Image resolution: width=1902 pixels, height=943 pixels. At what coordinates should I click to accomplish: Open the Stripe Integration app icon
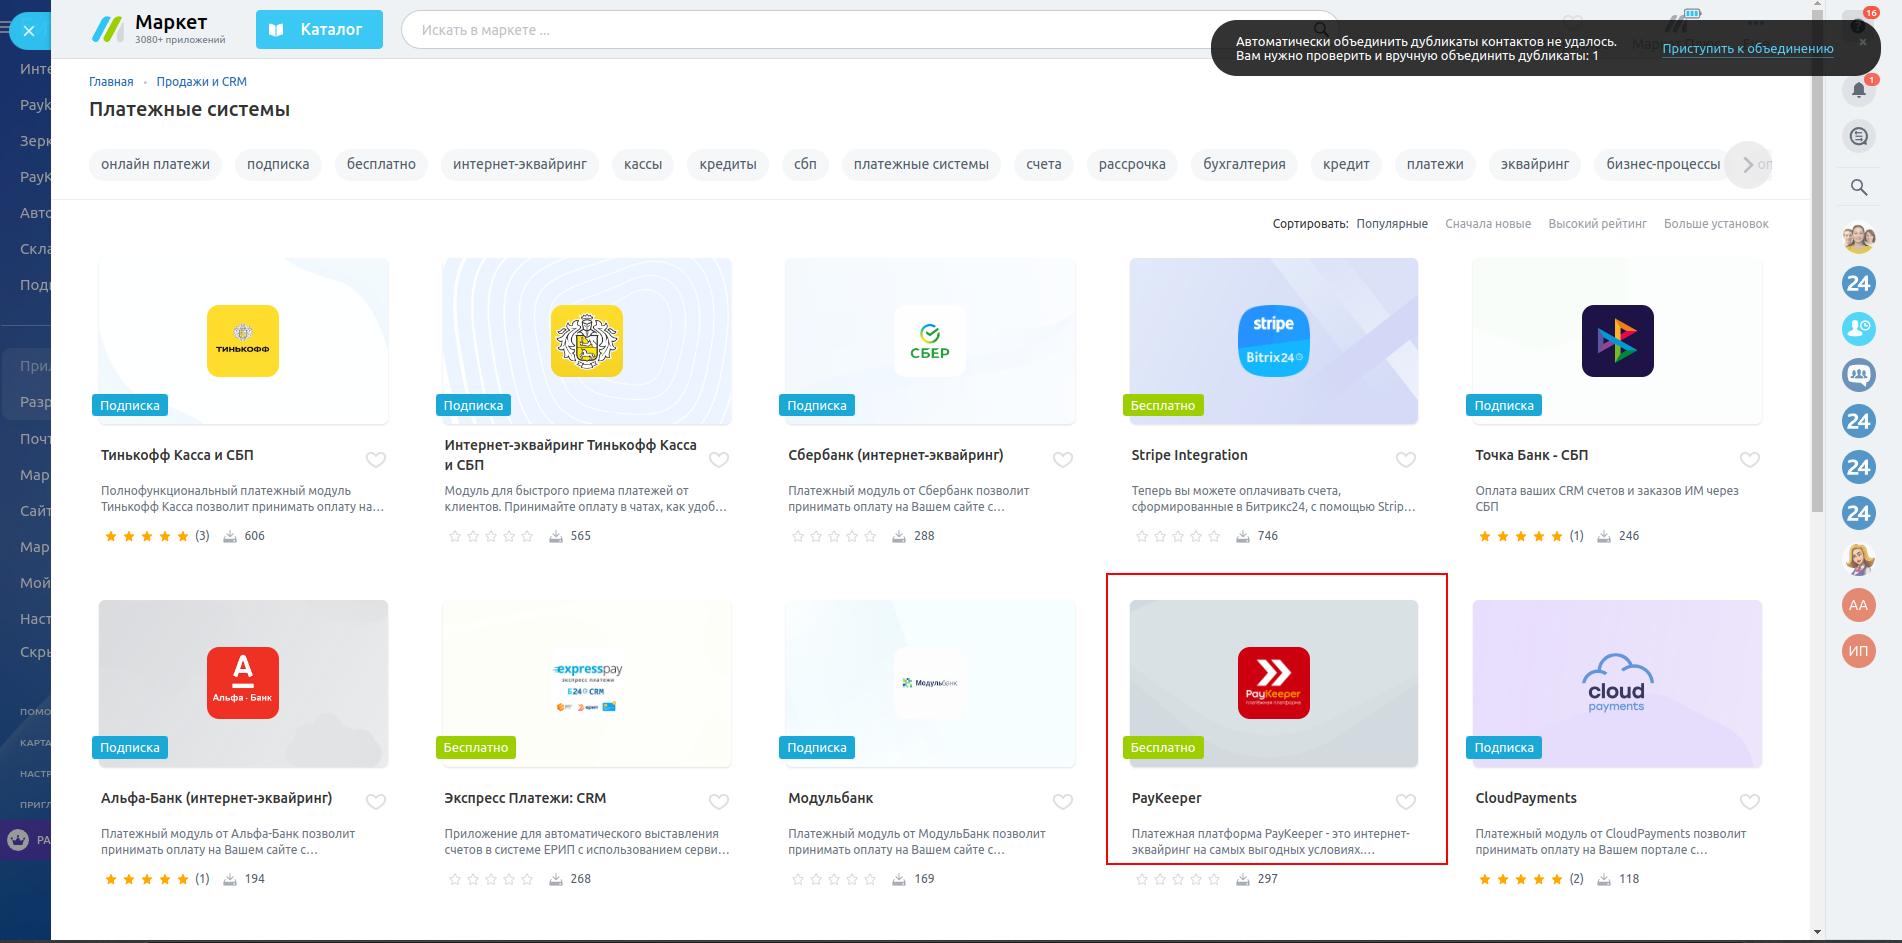pyautogui.click(x=1273, y=341)
